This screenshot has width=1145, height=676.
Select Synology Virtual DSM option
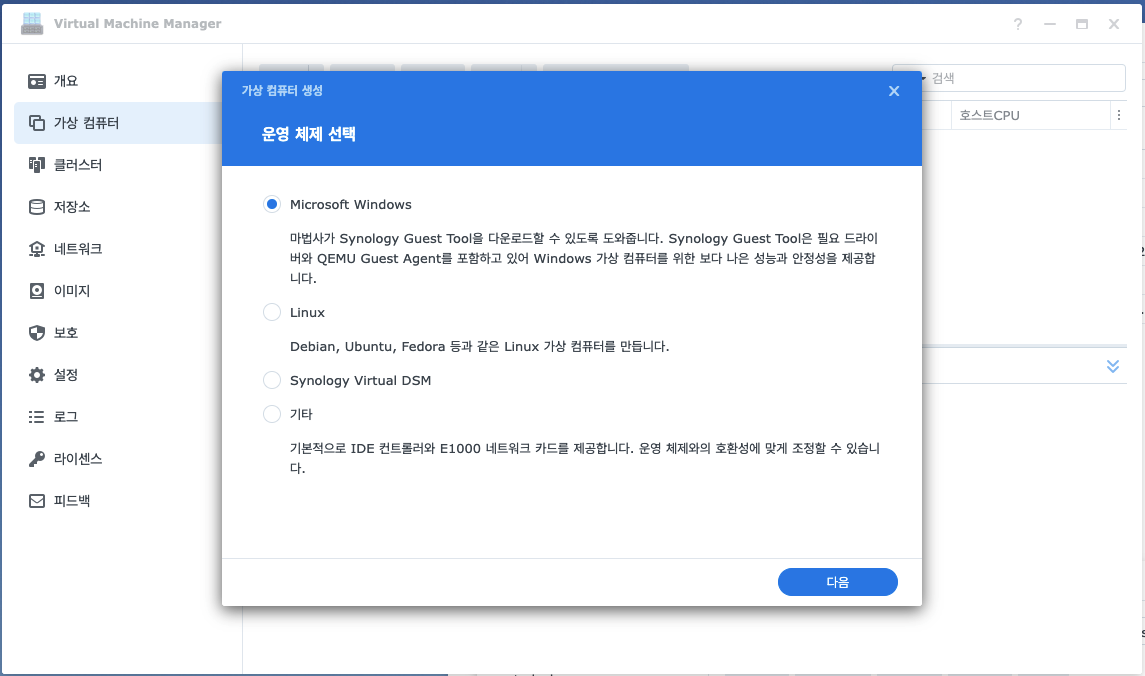(x=272, y=380)
